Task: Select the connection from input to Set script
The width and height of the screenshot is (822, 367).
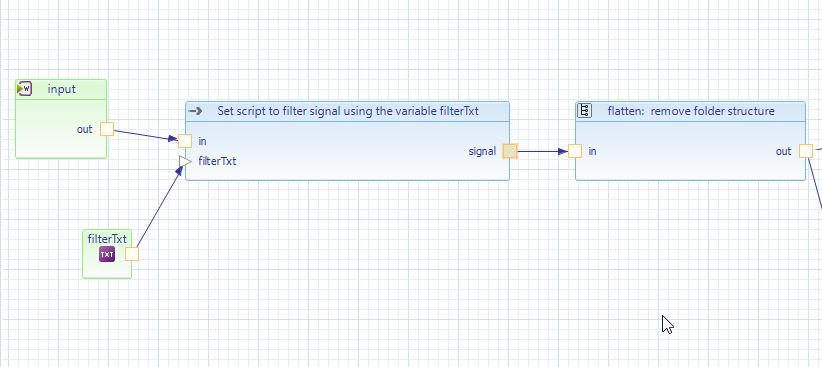Action: coord(146,135)
